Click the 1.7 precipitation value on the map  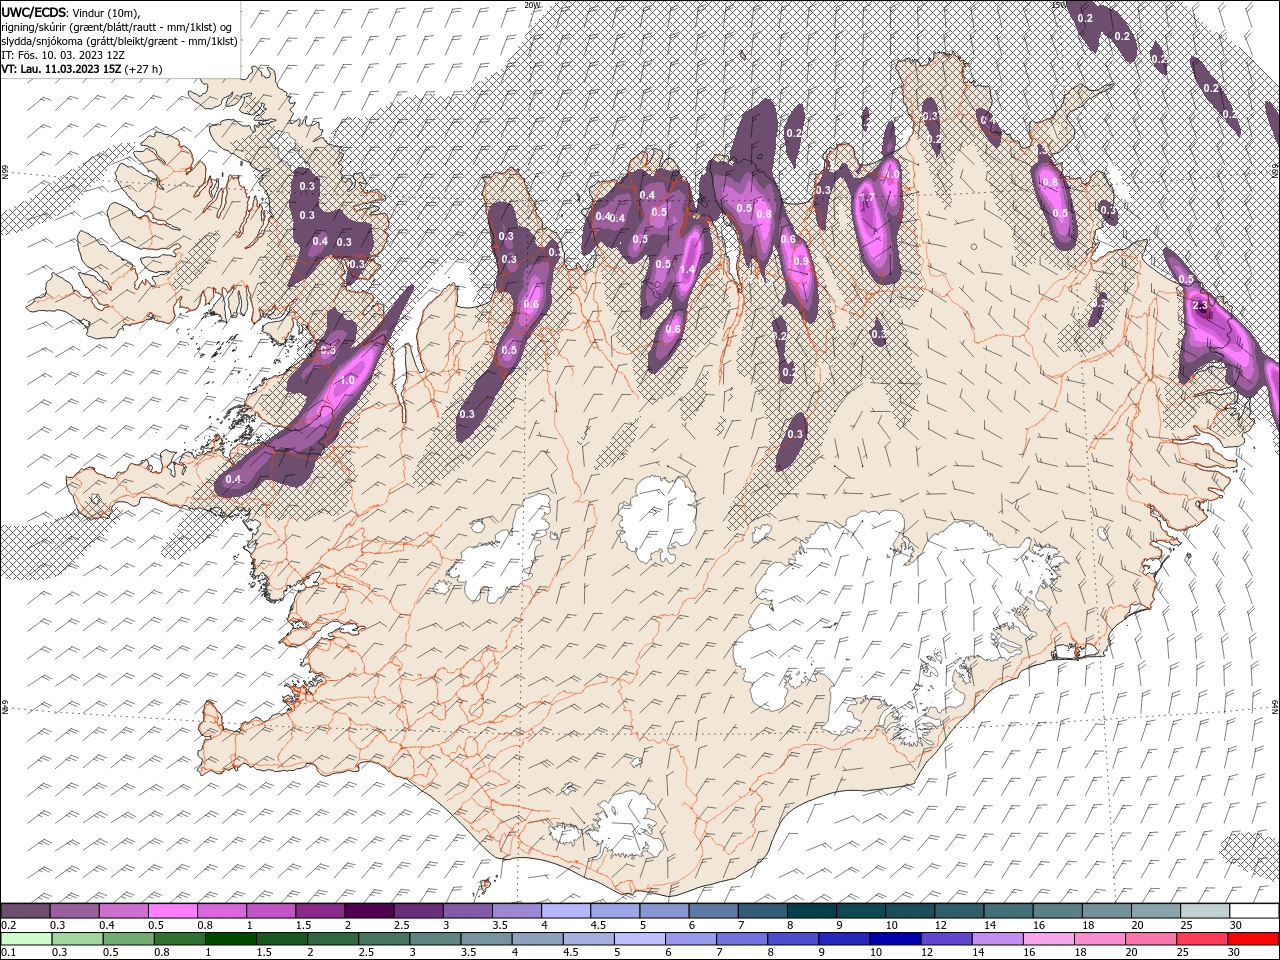tap(868, 198)
